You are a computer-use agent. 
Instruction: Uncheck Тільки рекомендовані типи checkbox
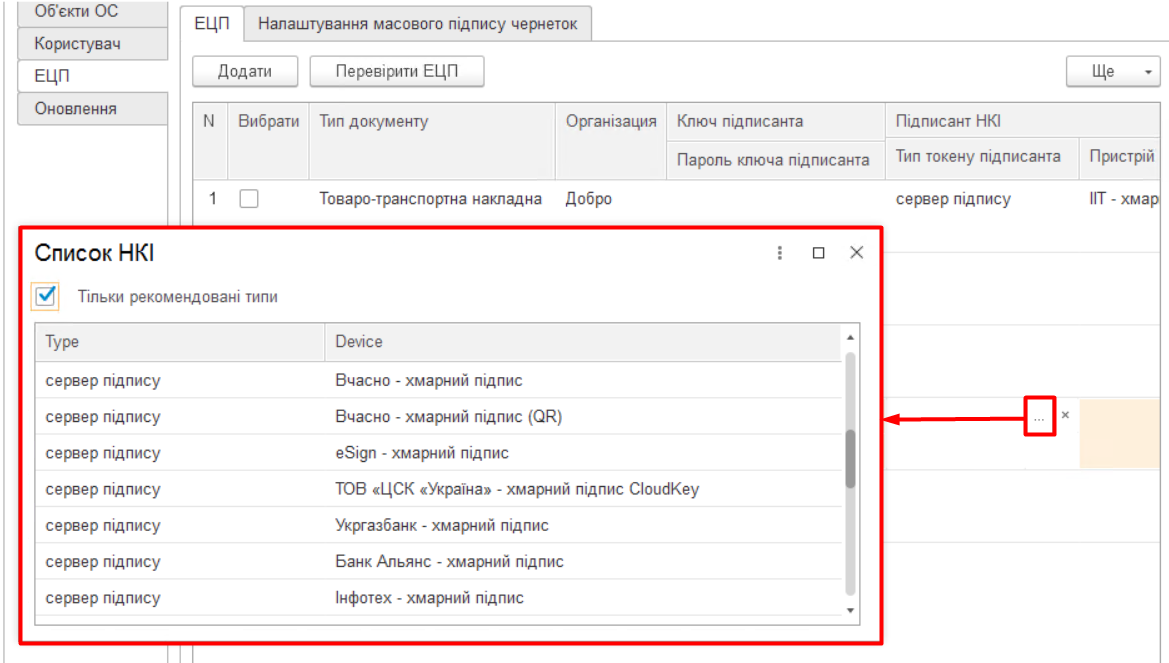[46, 296]
